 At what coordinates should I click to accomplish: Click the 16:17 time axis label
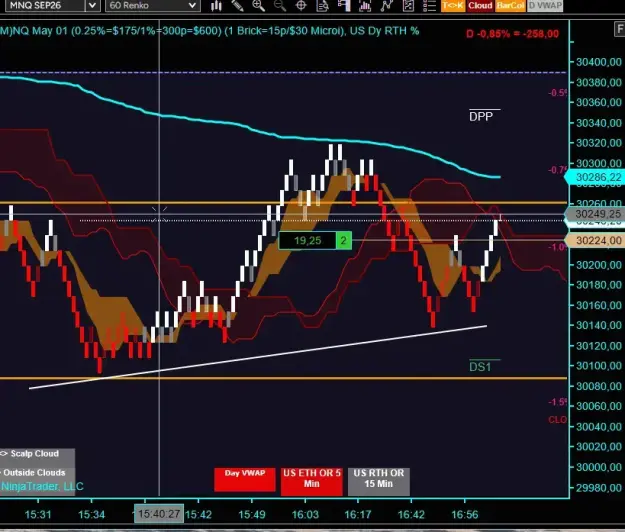358,514
